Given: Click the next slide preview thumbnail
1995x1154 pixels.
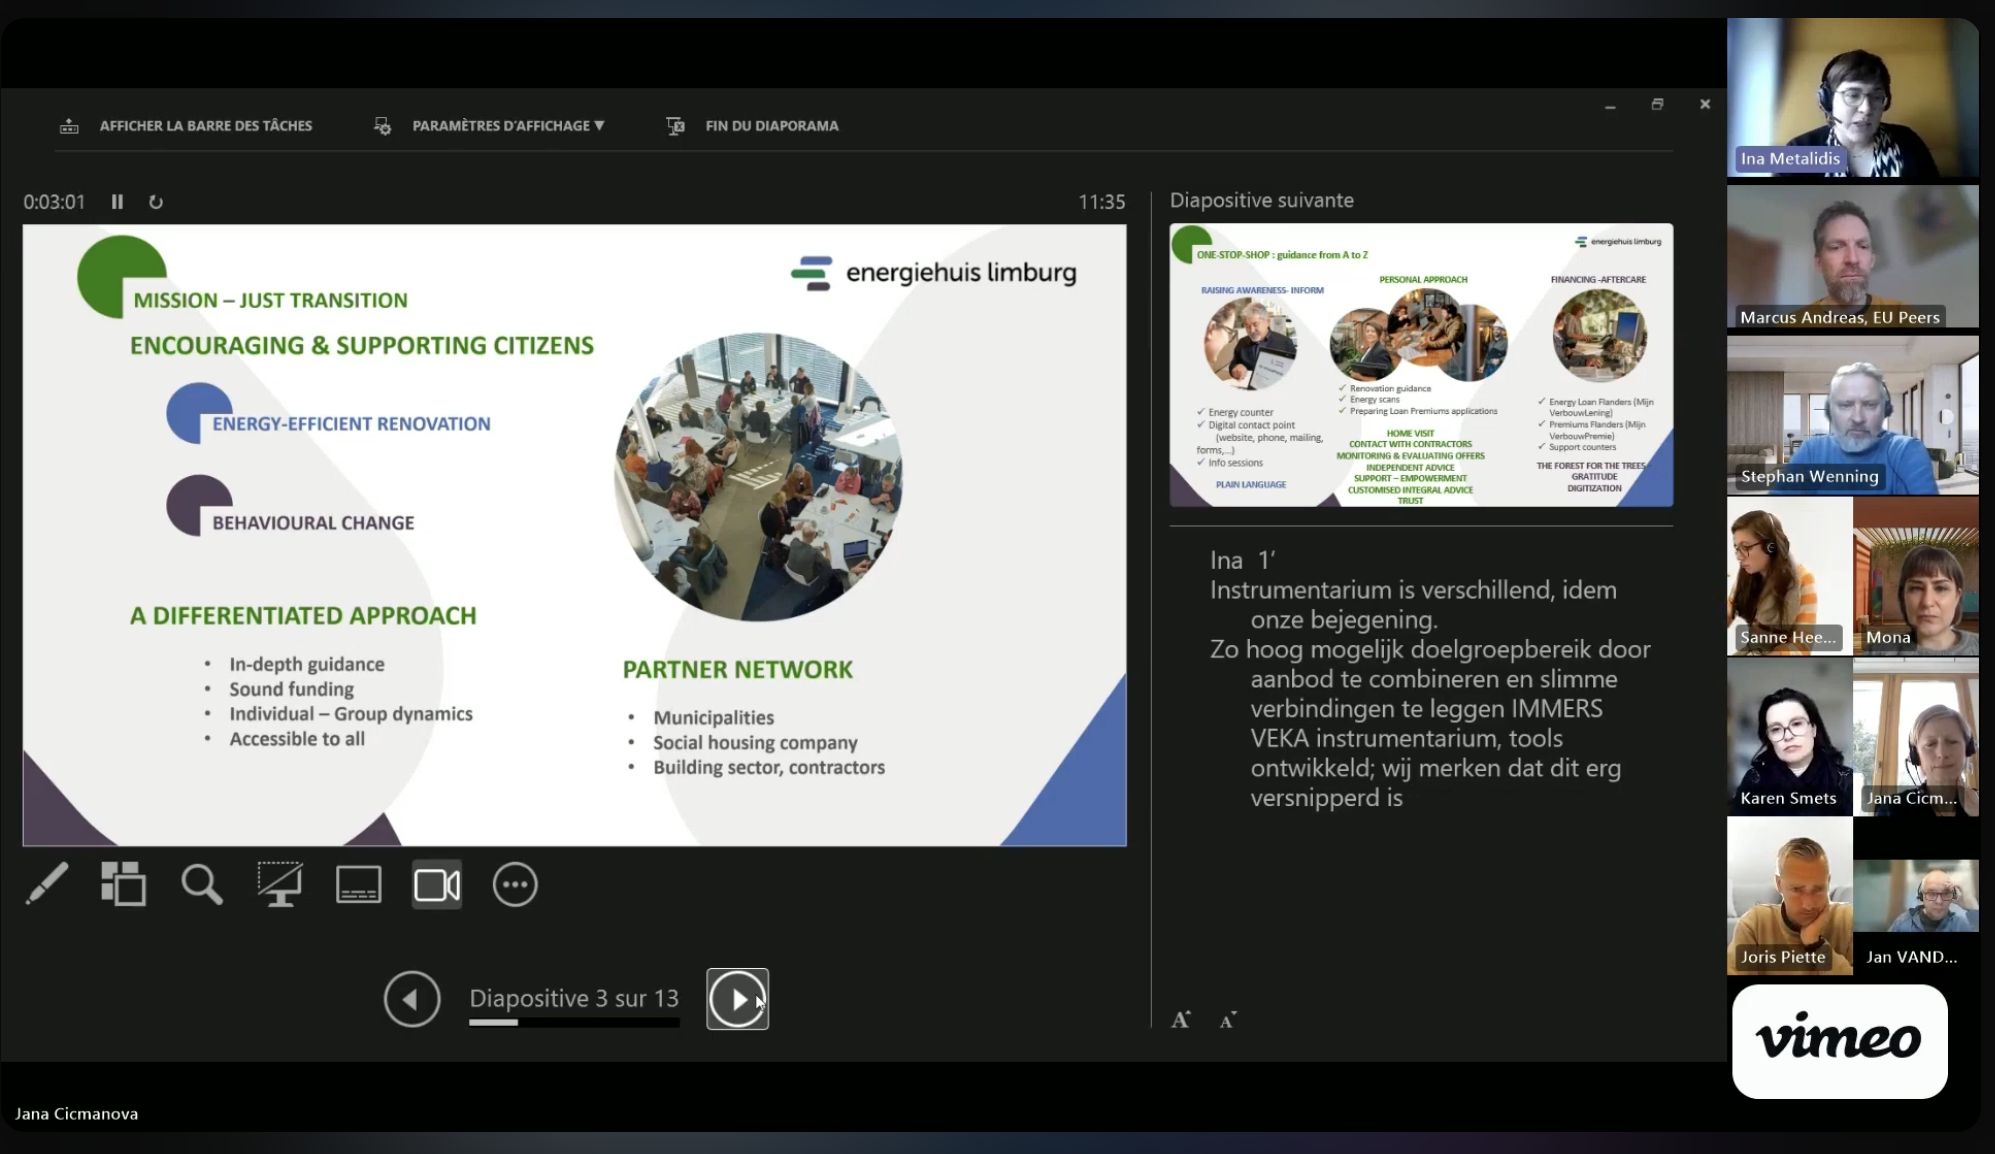Looking at the screenshot, I should point(1421,365).
